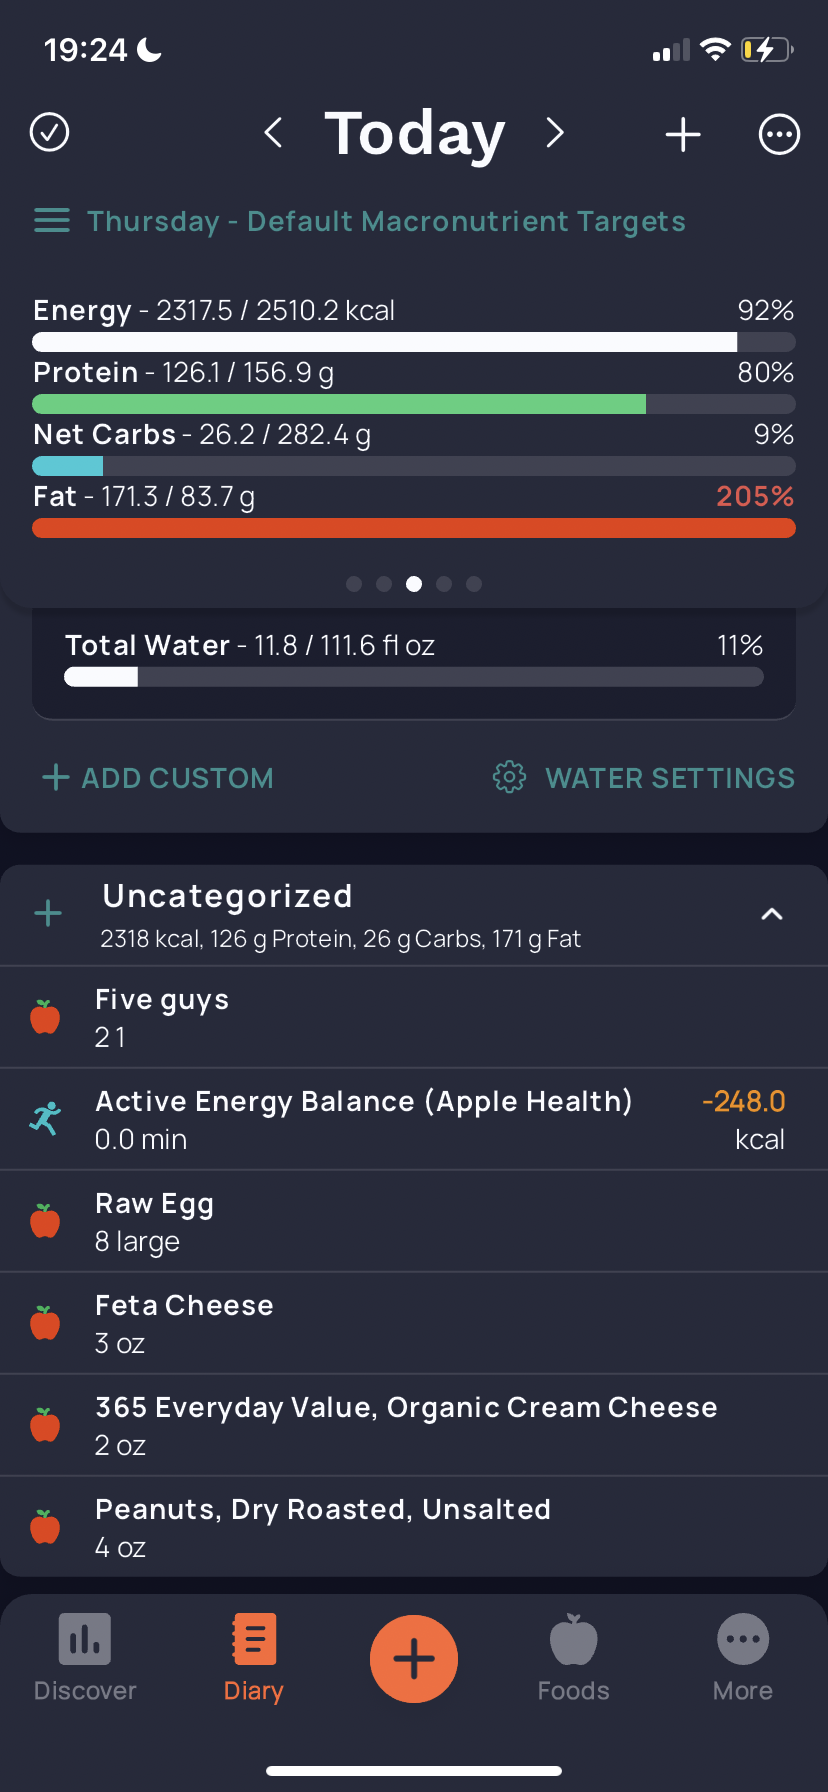Open the three-dot options menu icon
This screenshot has width=828, height=1792.
click(779, 134)
